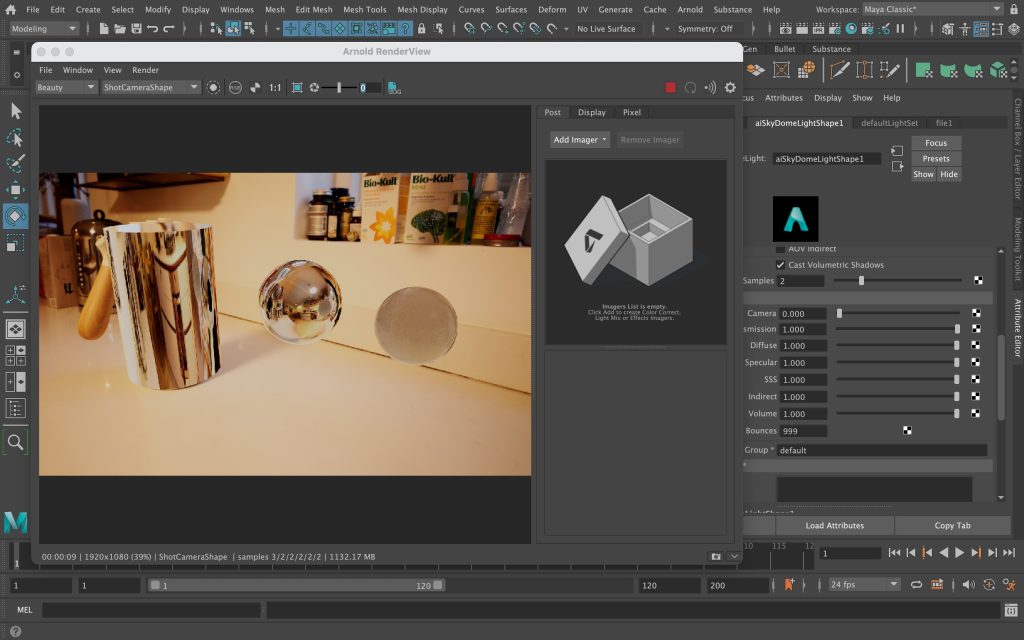Screen dimensions: 1024x640
Task: Click the Diffuse slider handle
Action: click(957, 346)
